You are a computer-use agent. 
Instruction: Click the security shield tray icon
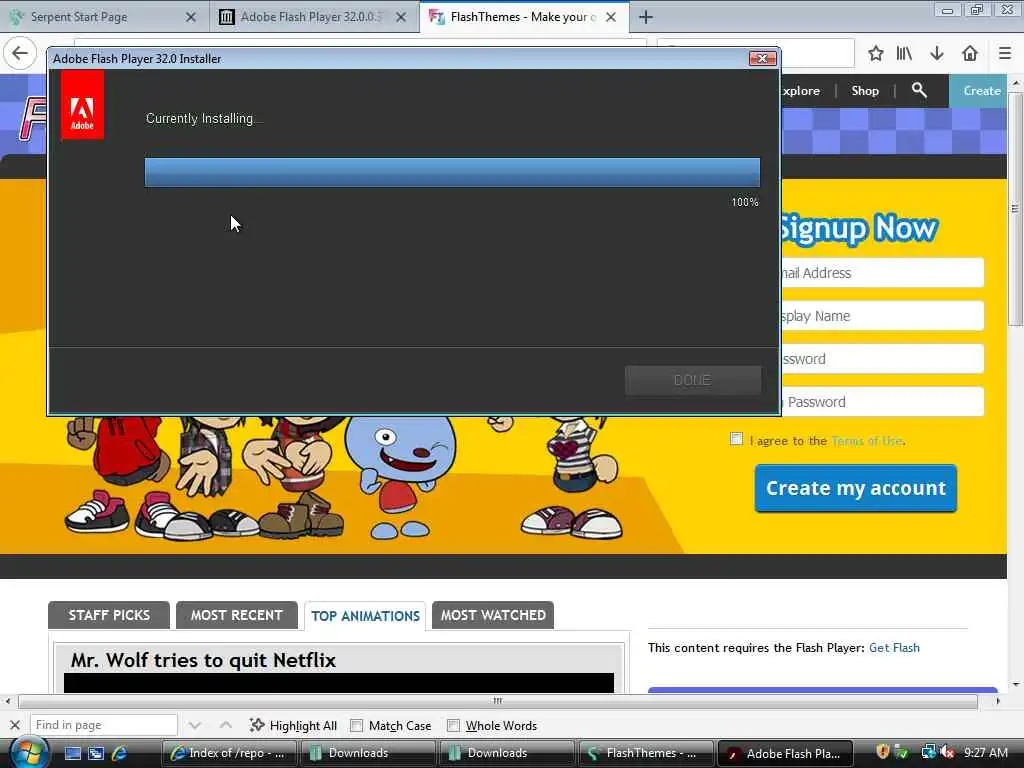[883, 753]
